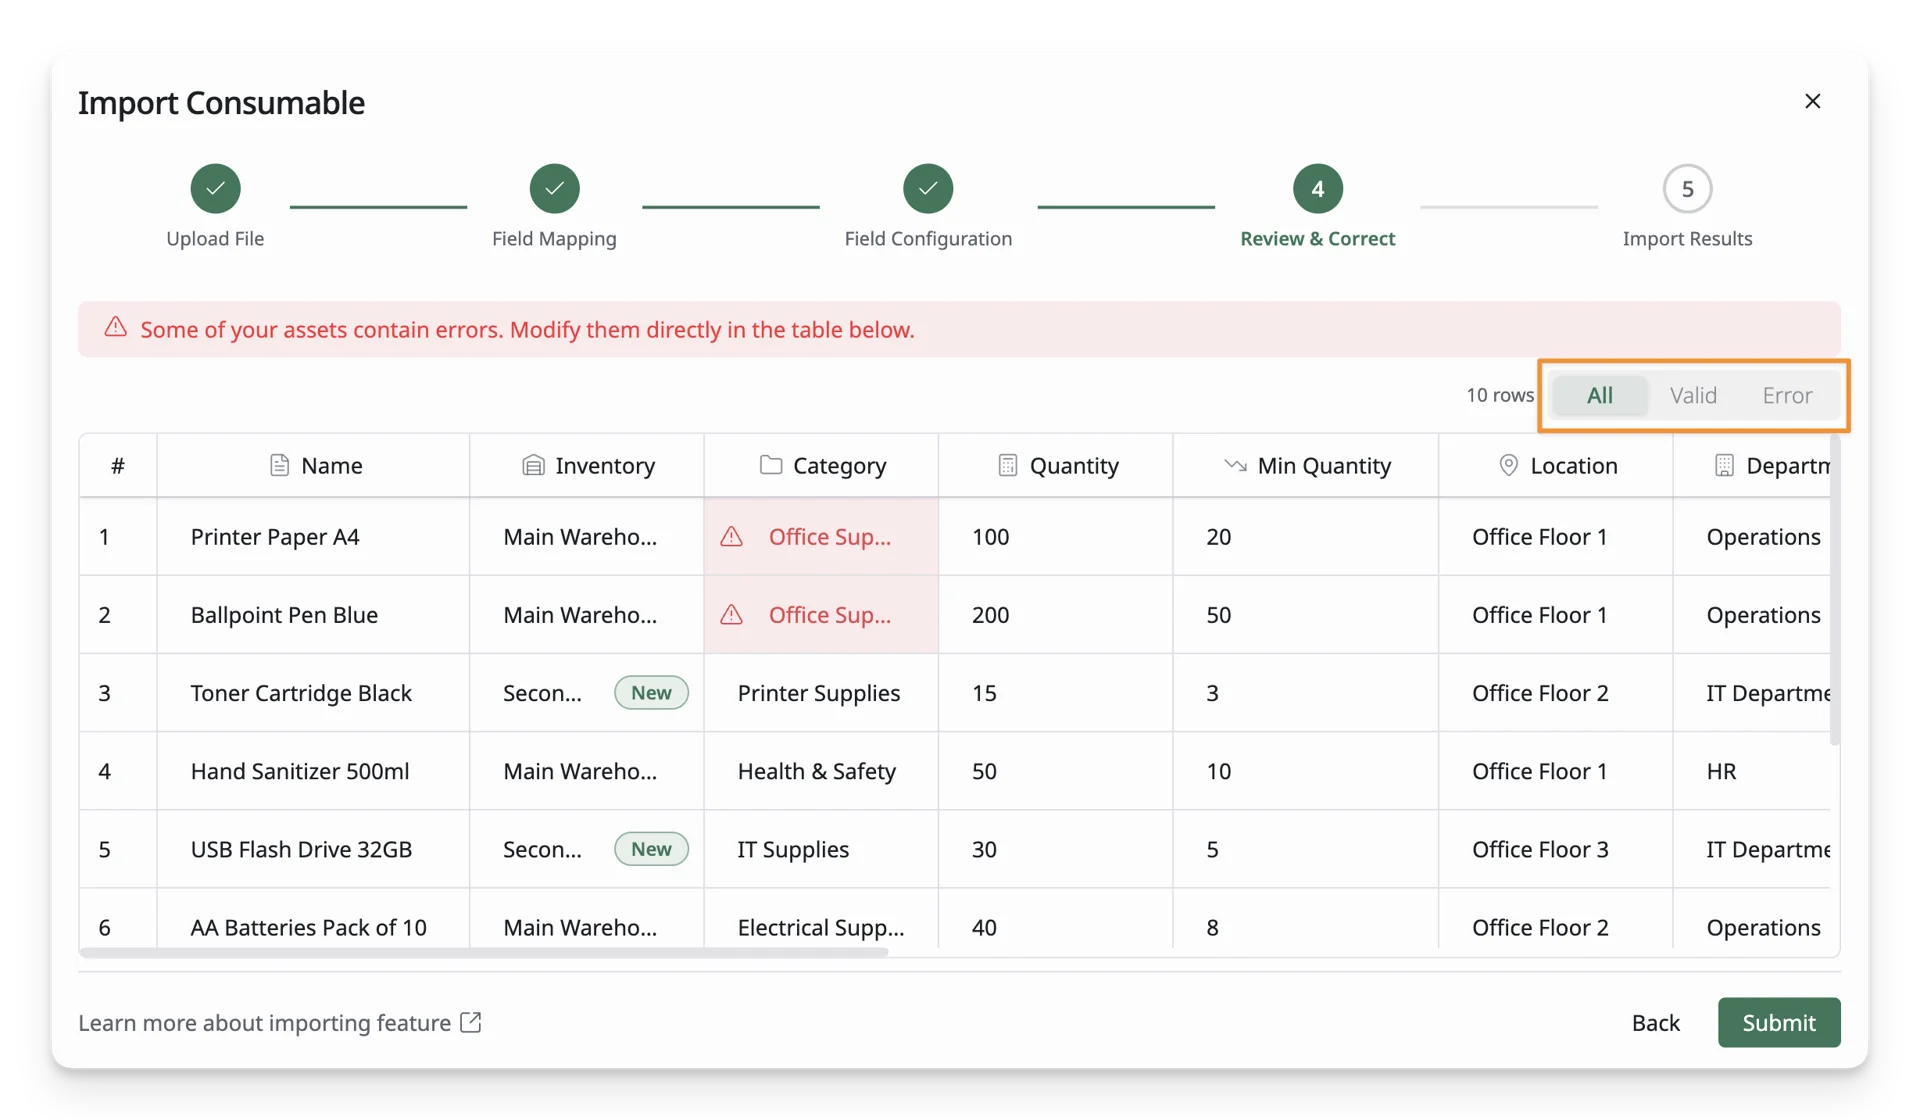Click the Hand Sanitizer 500ml name cell
This screenshot has width=1920, height=1120.
point(313,770)
